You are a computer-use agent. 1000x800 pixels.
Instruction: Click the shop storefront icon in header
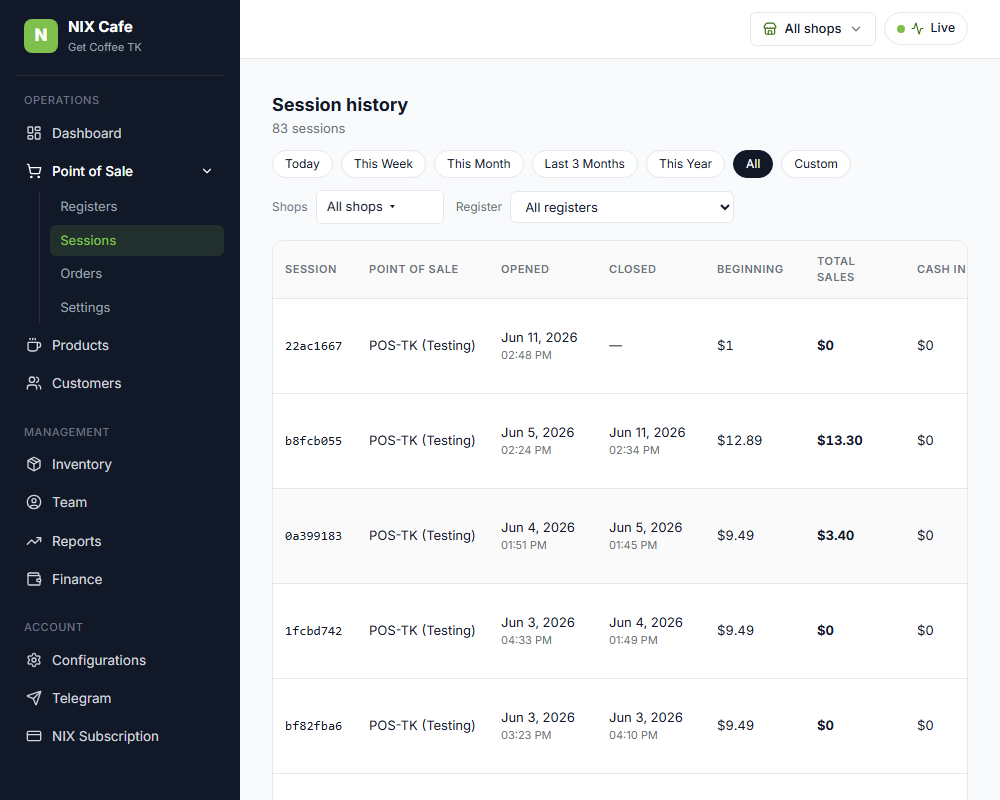(x=770, y=29)
